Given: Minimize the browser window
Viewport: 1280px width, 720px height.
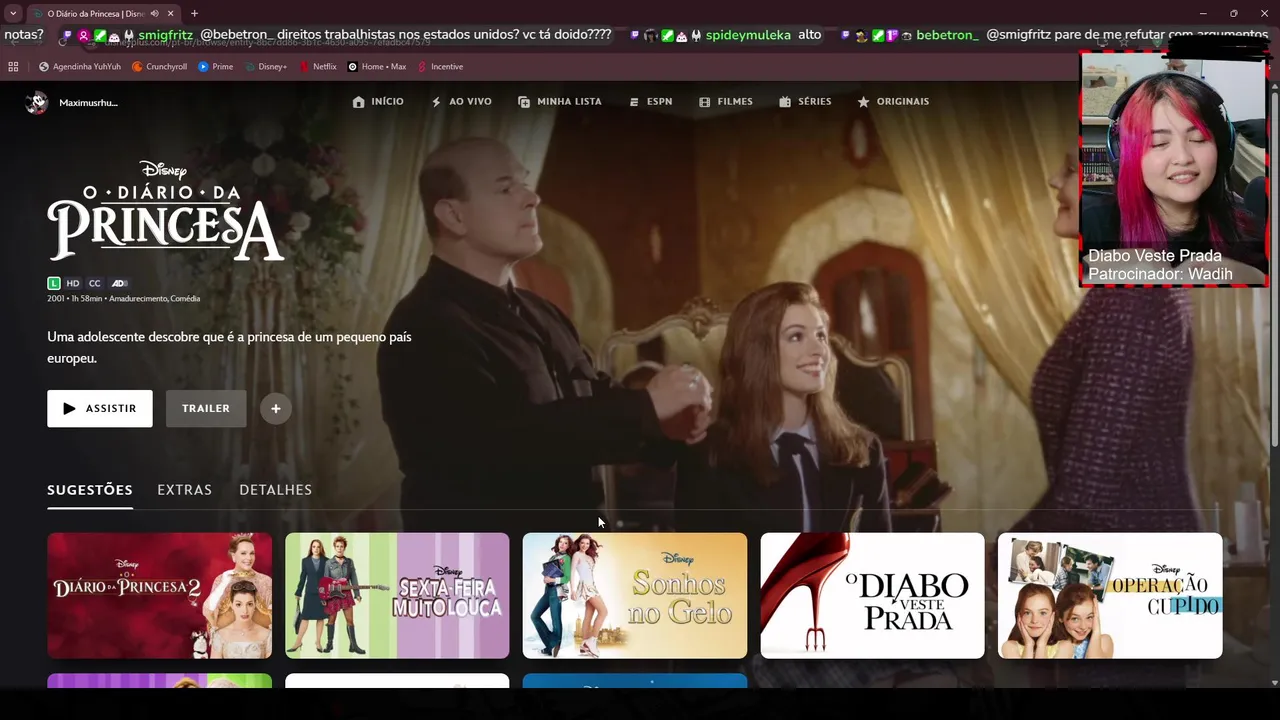Looking at the screenshot, I should point(1205,13).
